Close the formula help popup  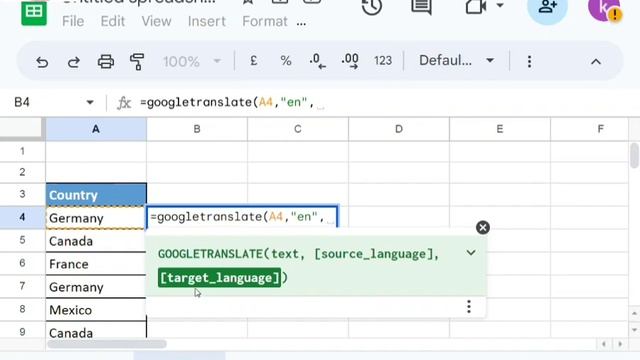[x=483, y=227]
